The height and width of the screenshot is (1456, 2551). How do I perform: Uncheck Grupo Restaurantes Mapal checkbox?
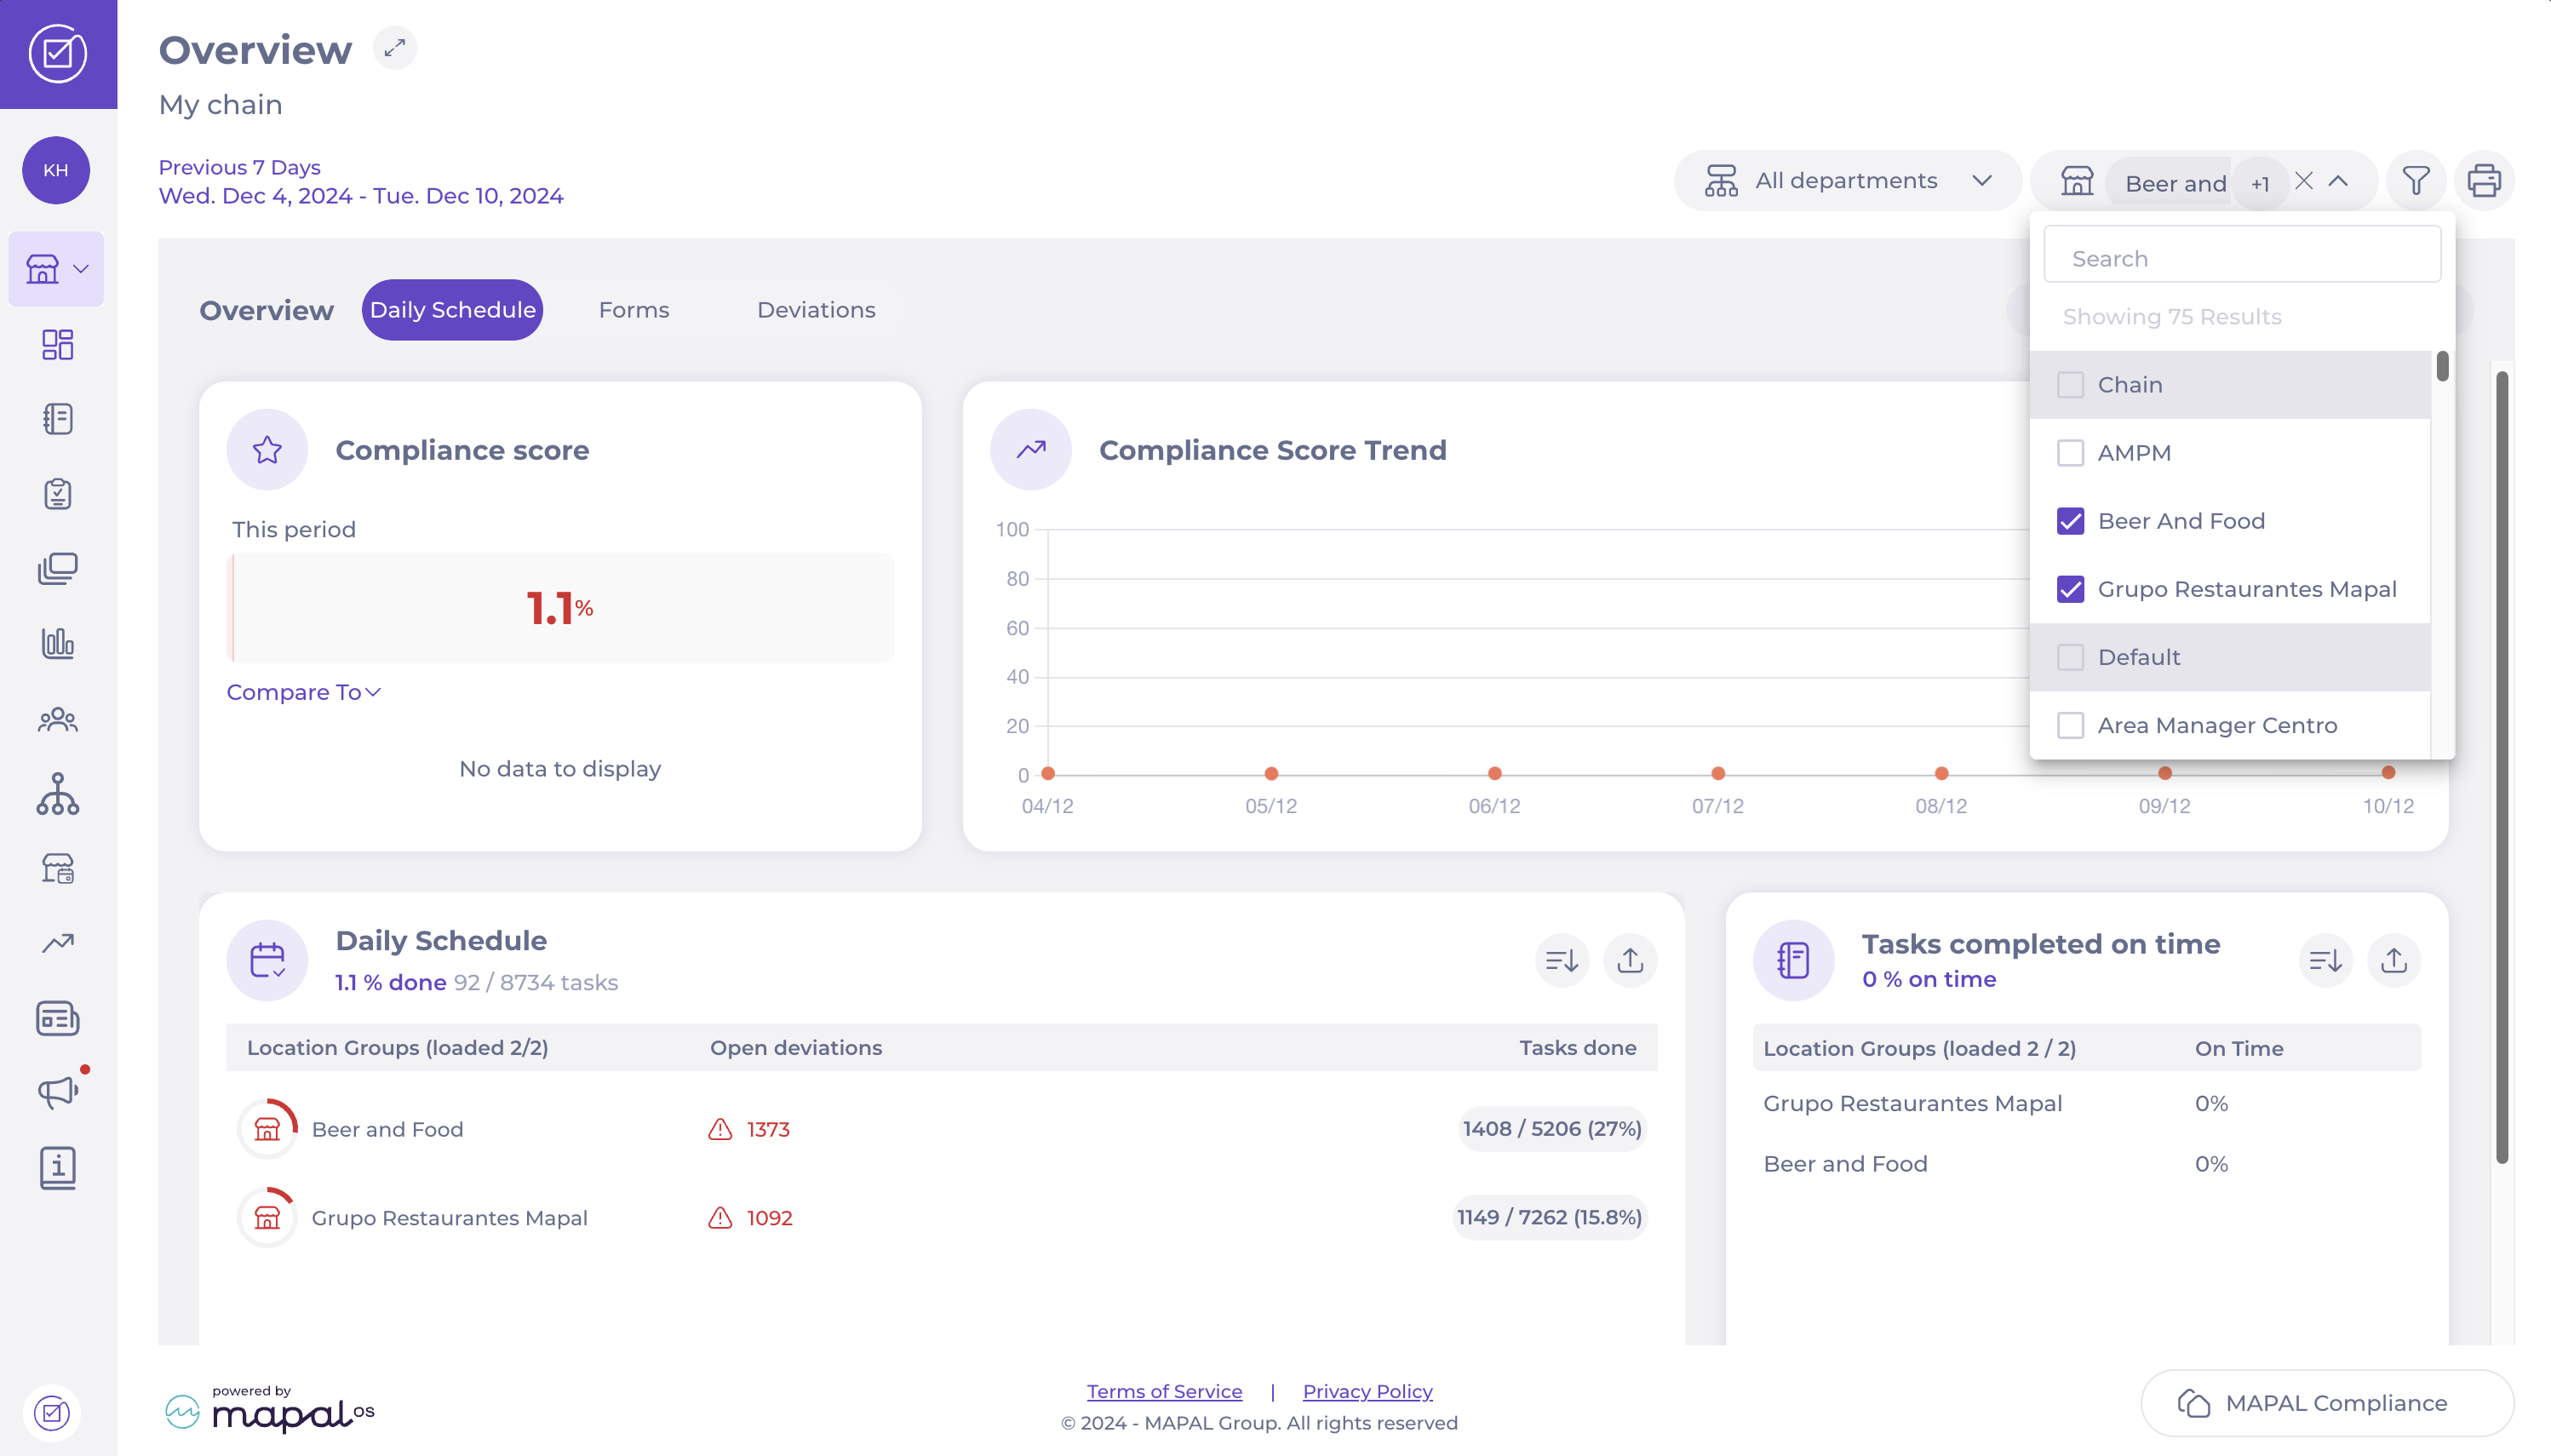click(2070, 589)
